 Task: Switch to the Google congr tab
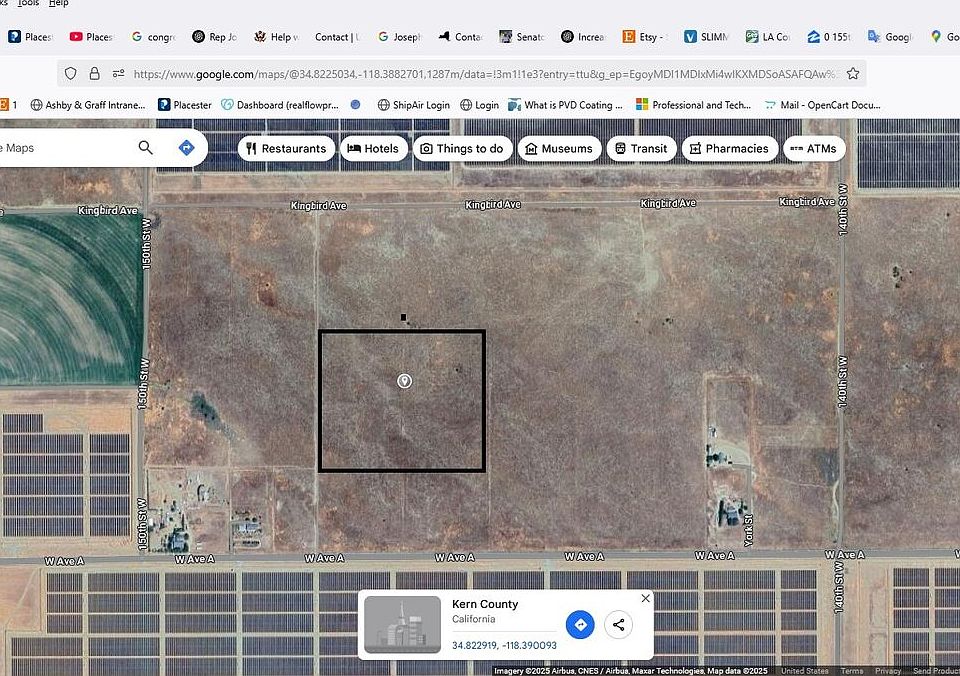(153, 37)
